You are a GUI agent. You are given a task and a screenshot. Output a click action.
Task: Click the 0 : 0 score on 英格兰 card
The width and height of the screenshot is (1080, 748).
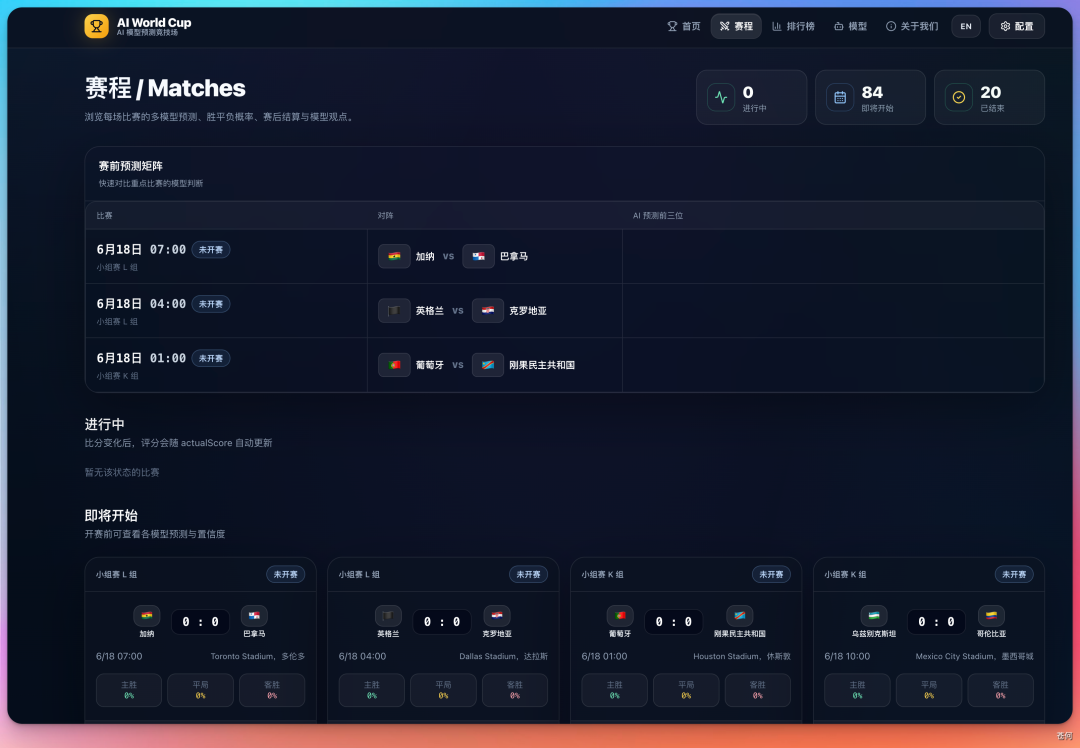tap(442, 622)
